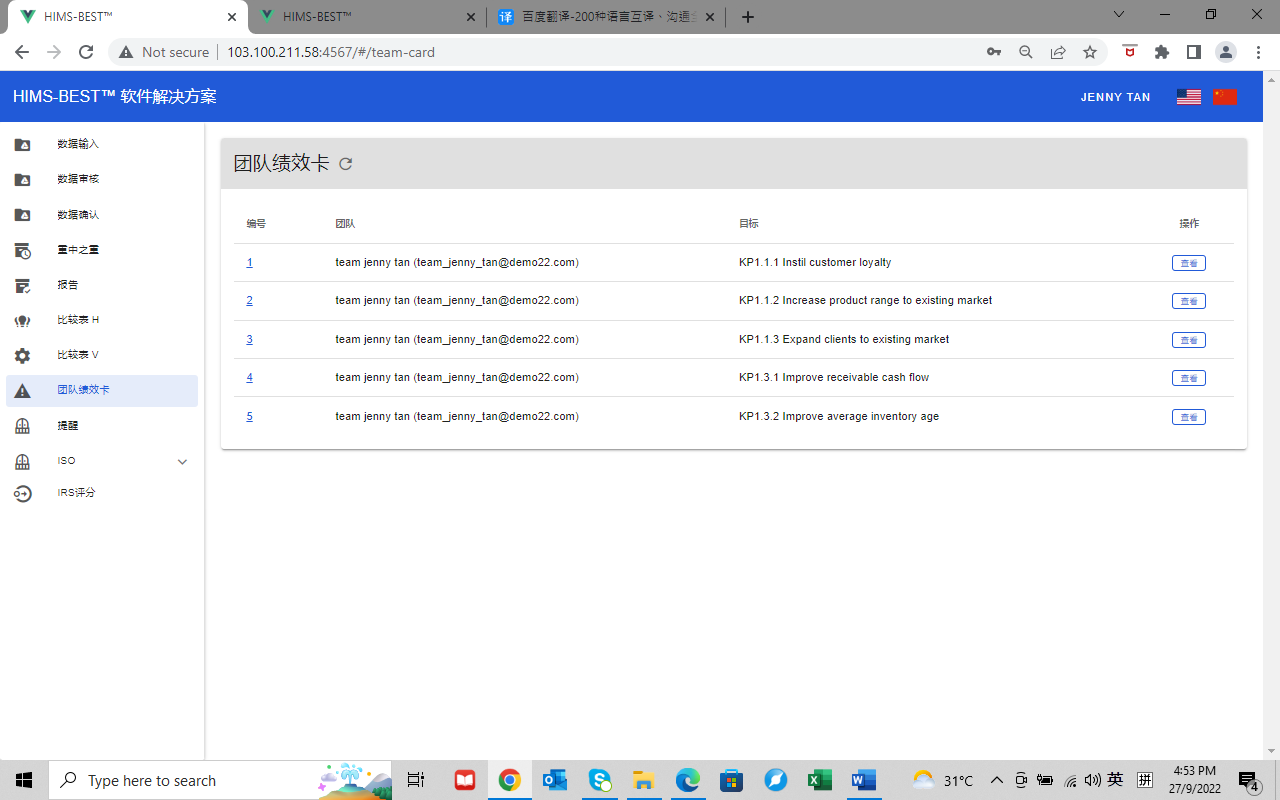
Task: Bookmark this page with the star icon
Action: point(1090,52)
